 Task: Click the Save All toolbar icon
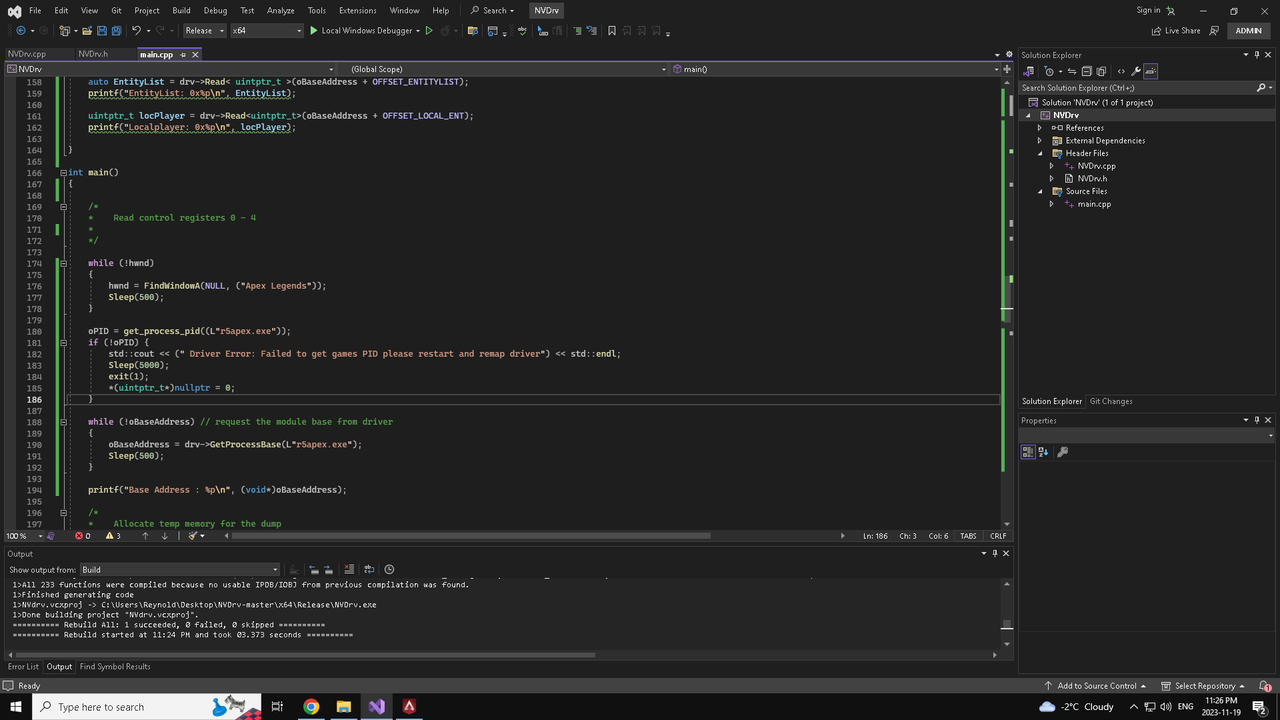click(x=116, y=30)
